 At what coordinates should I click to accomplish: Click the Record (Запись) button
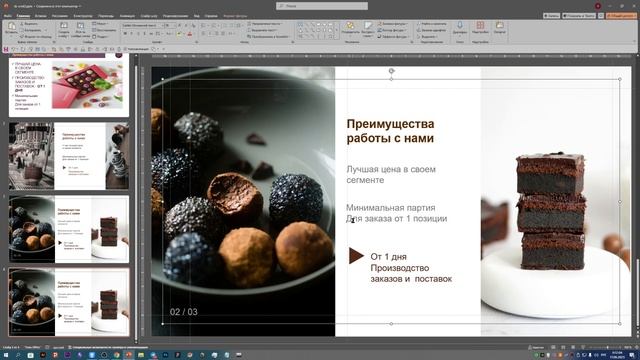point(551,16)
